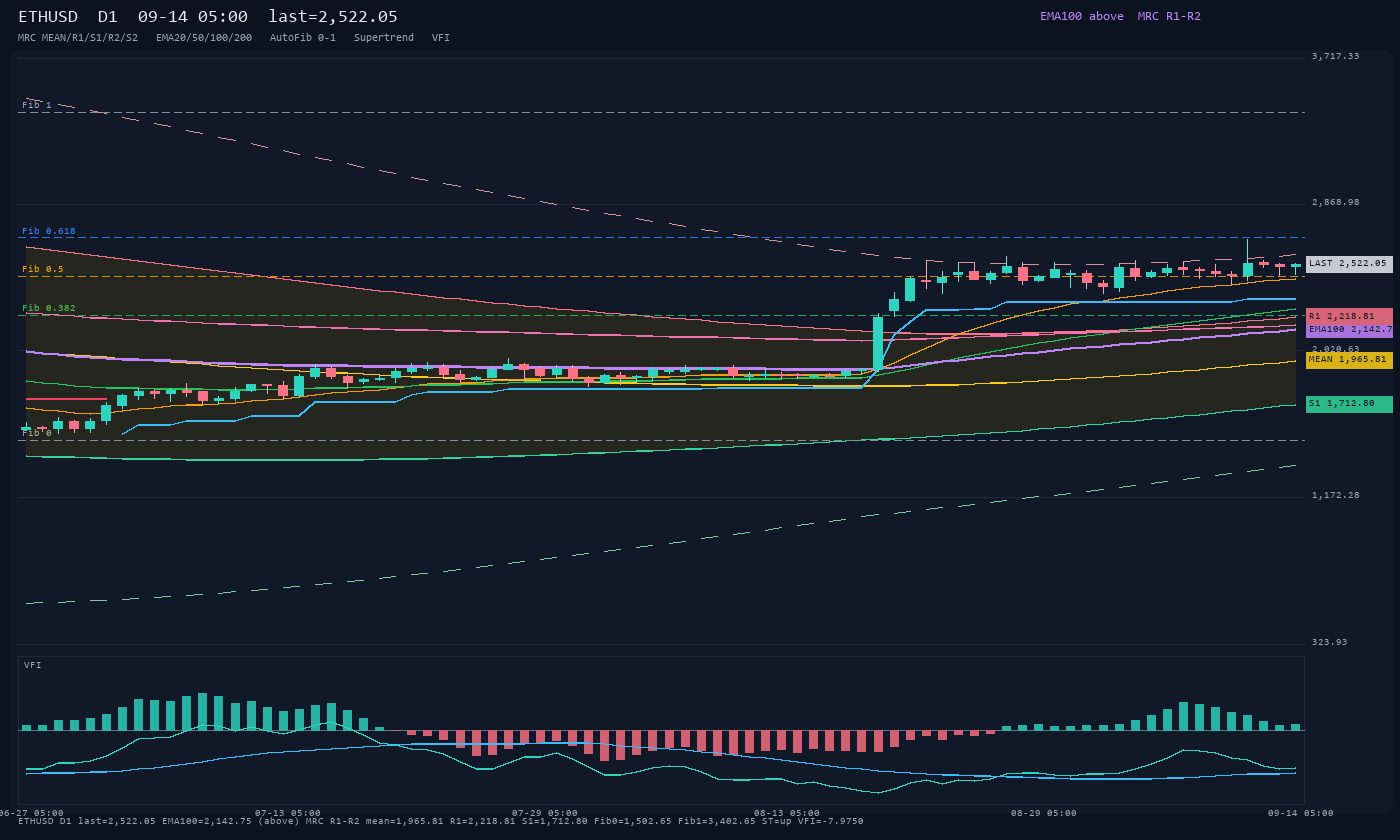Click the 08-29 05:00 date label

(1044, 813)
